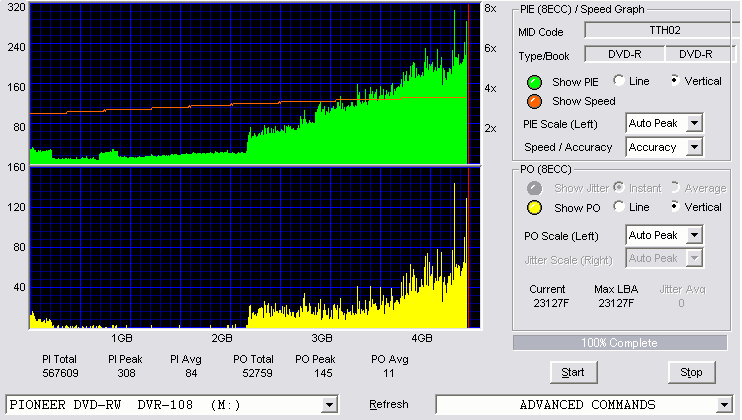Open the Speed / Accuracy dropdown
This screenshot has height=420, width=742.
click(694, 147)
